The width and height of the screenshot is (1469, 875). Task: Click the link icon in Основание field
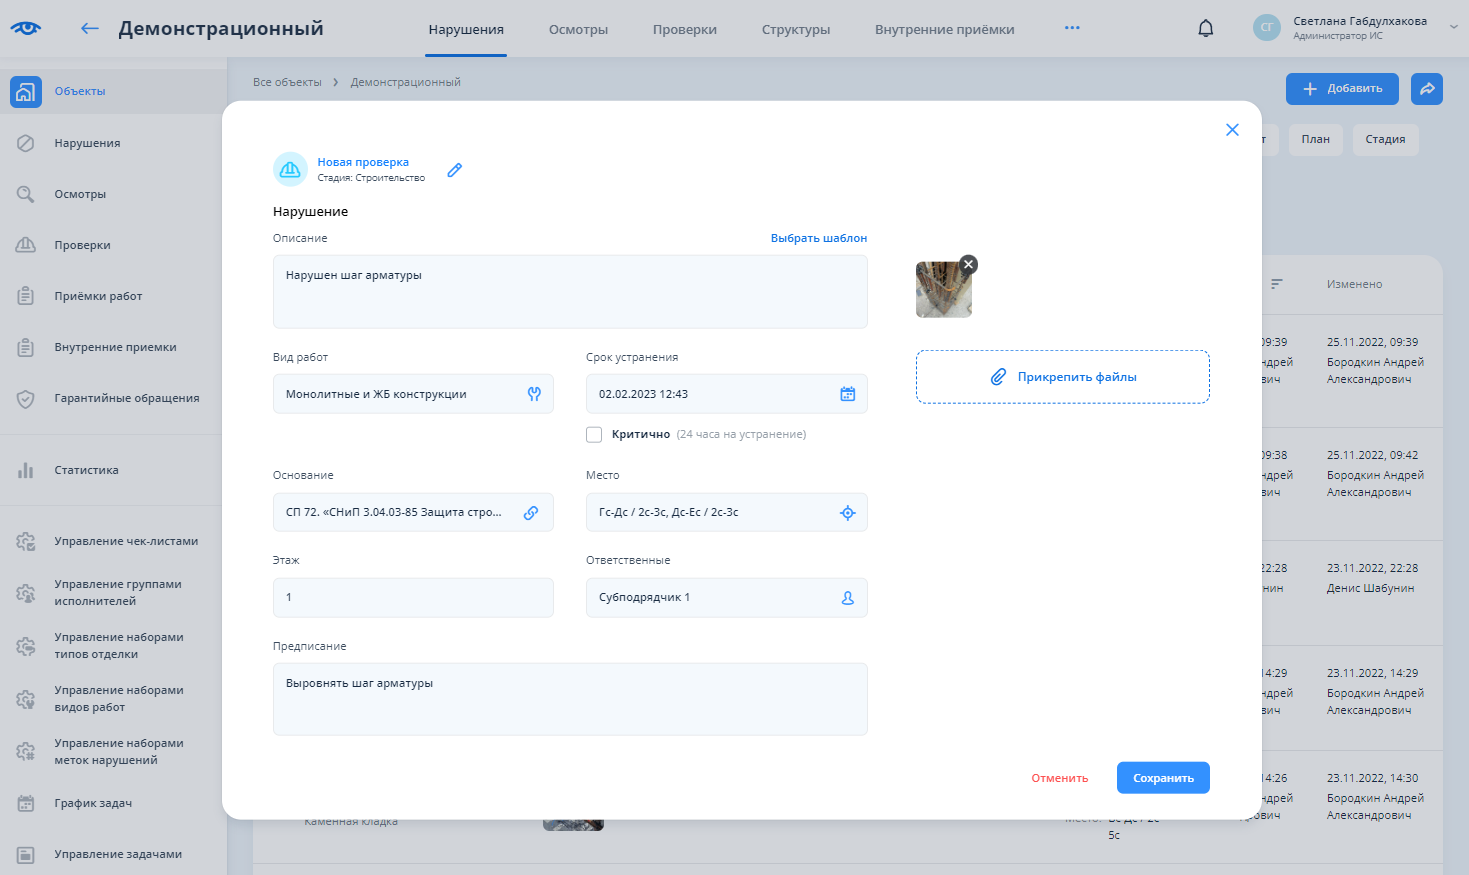tap(531, 513)
